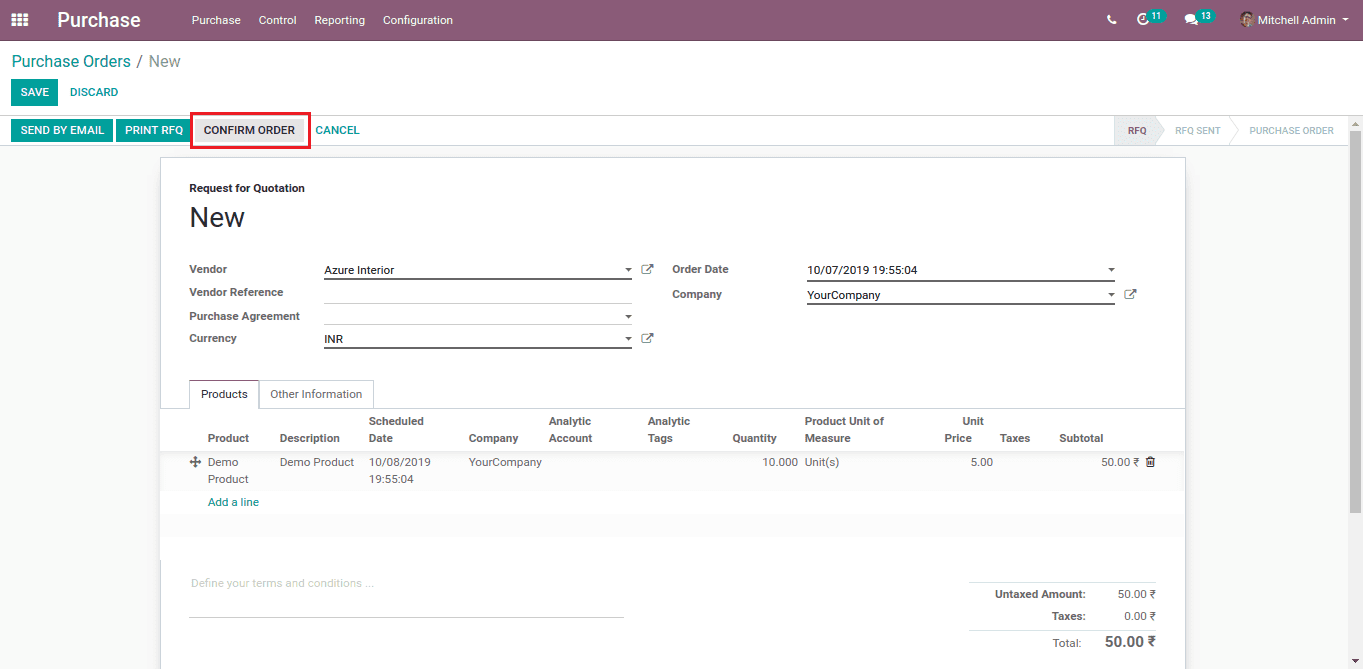Viewport: 1363px width, 669px height.
Task: Click the unit price cell 5.00
Action: pos(981,462)
